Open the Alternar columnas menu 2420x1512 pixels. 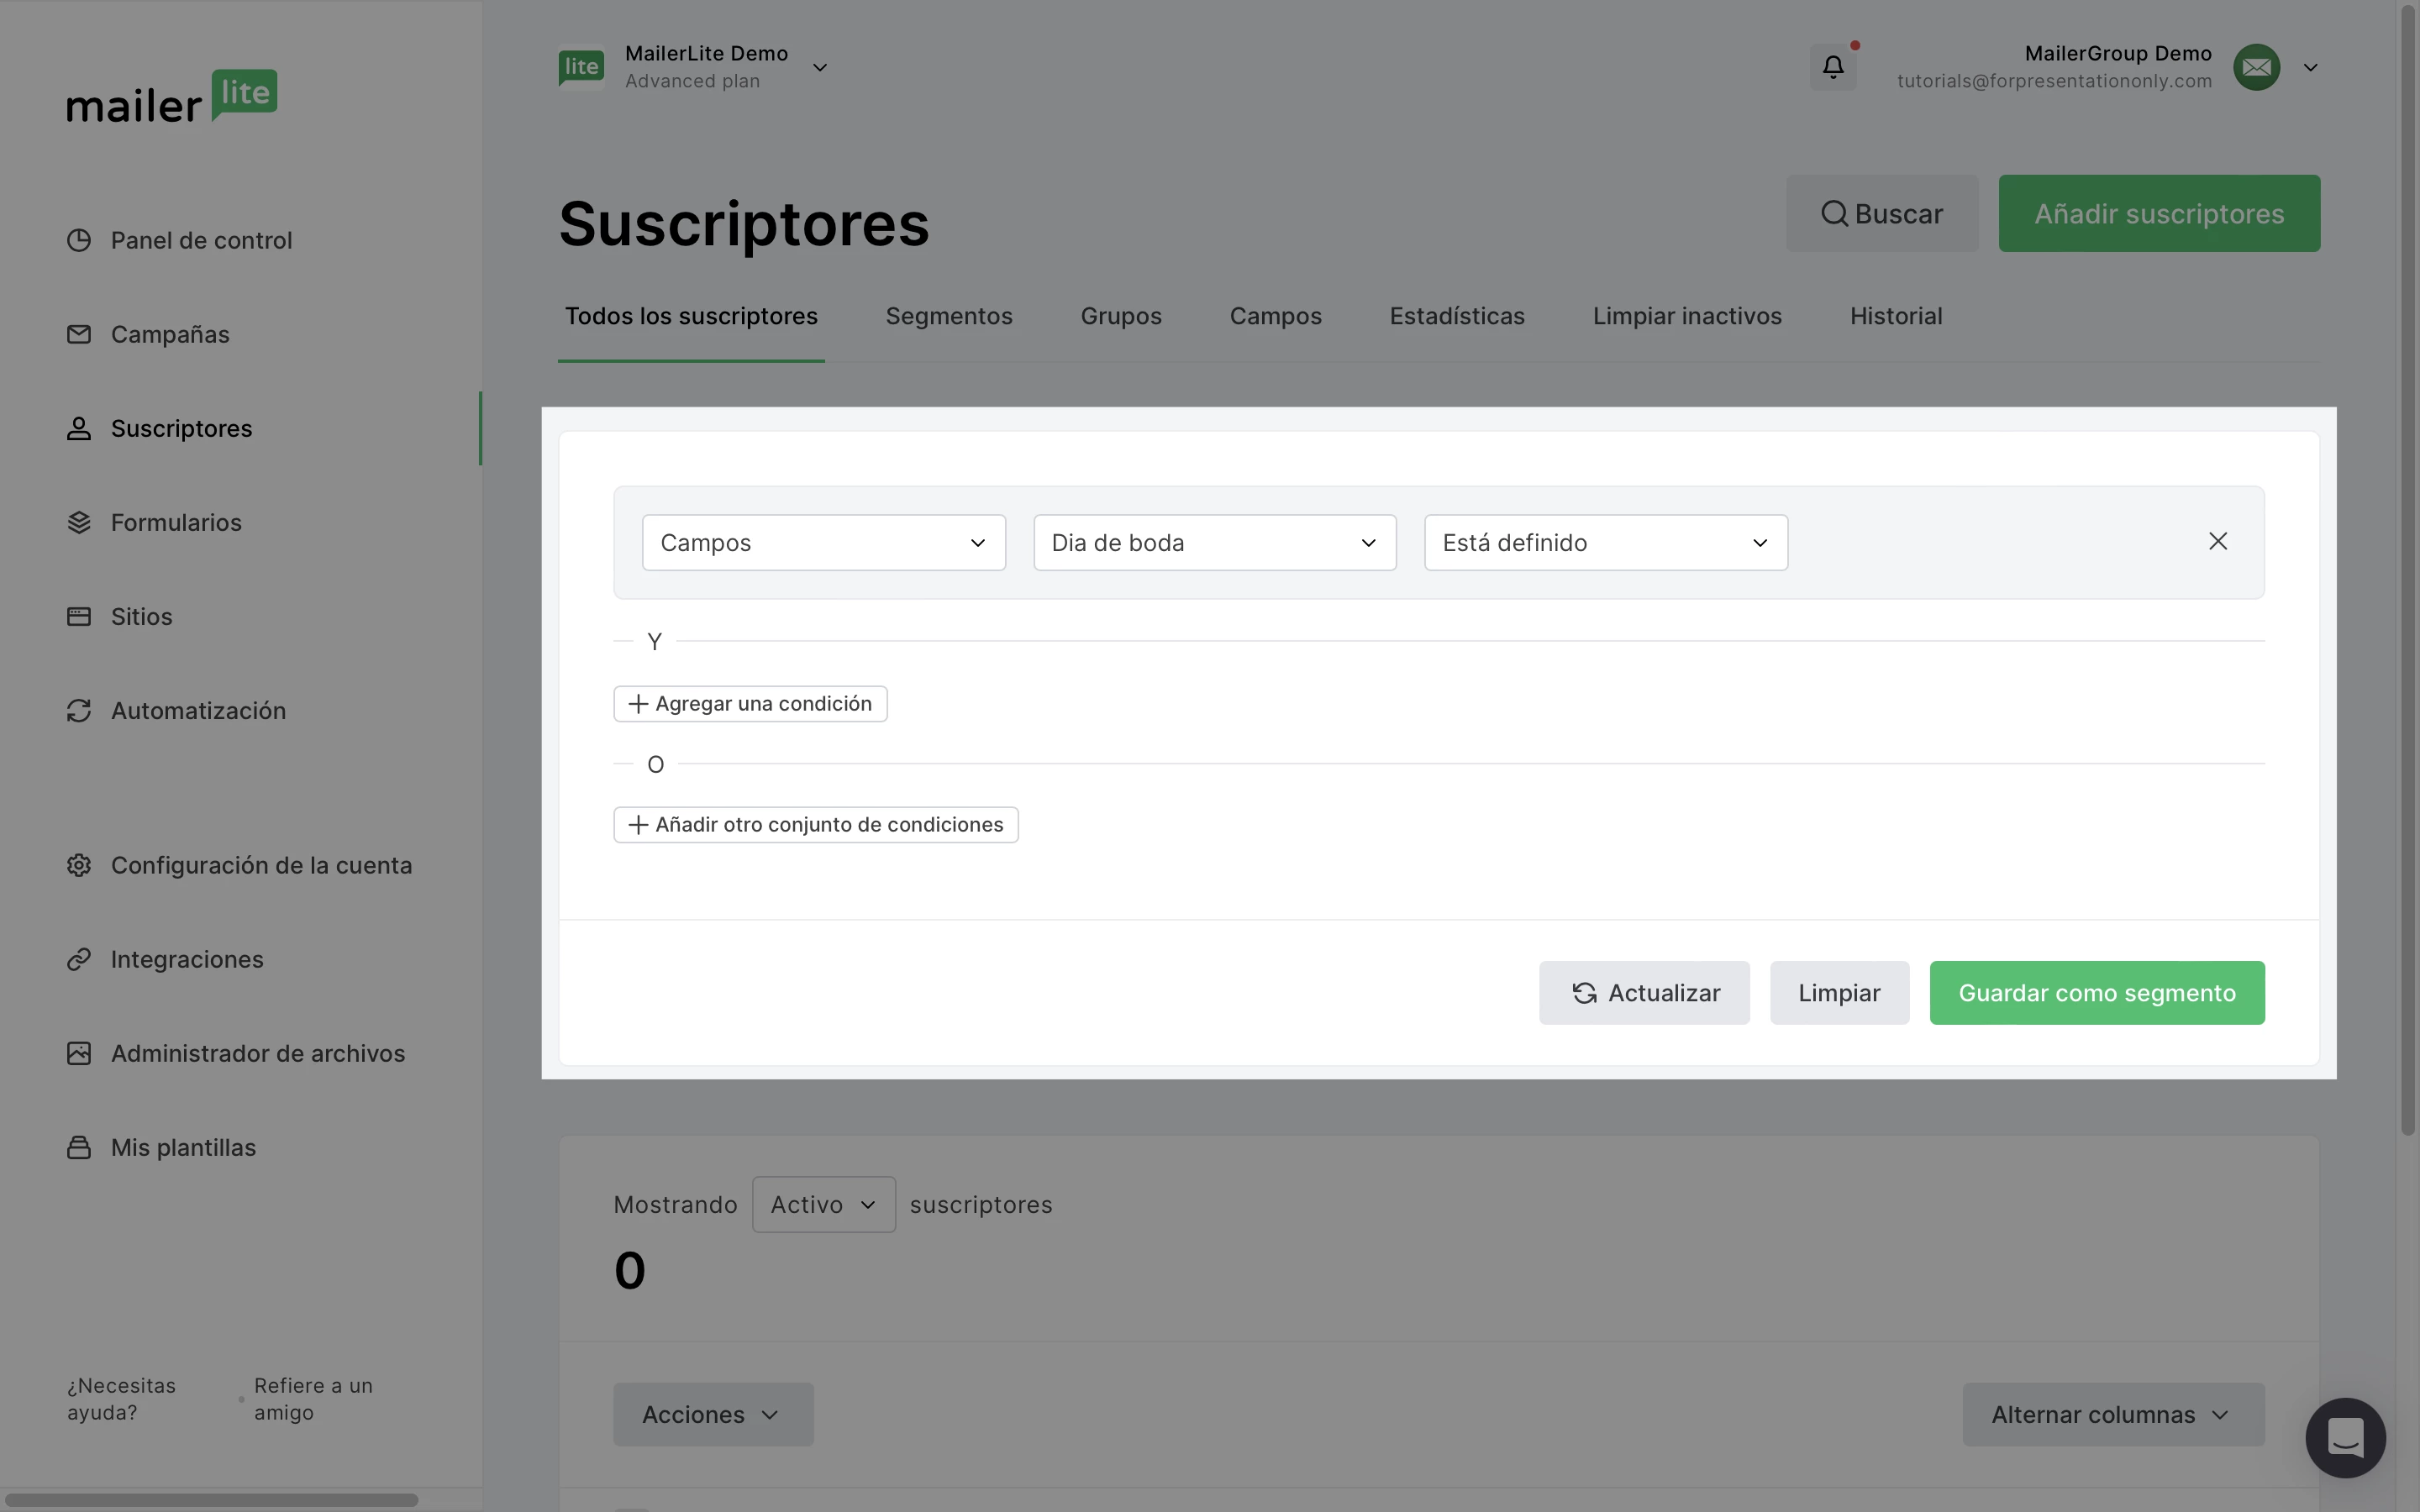(2112, 1414)
